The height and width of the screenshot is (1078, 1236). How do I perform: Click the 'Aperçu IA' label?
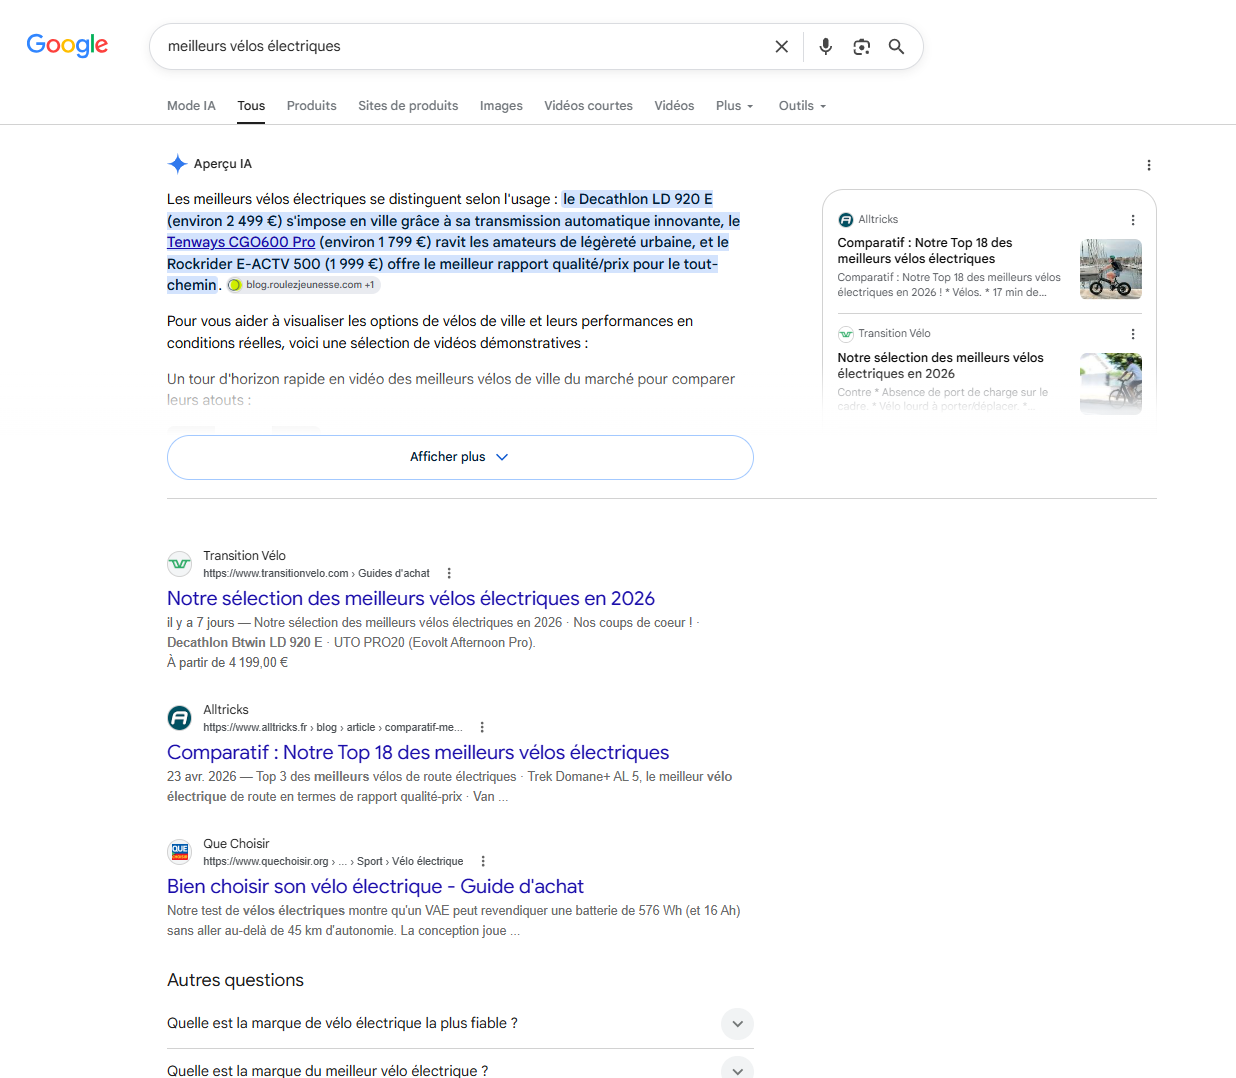pos(223,164)
